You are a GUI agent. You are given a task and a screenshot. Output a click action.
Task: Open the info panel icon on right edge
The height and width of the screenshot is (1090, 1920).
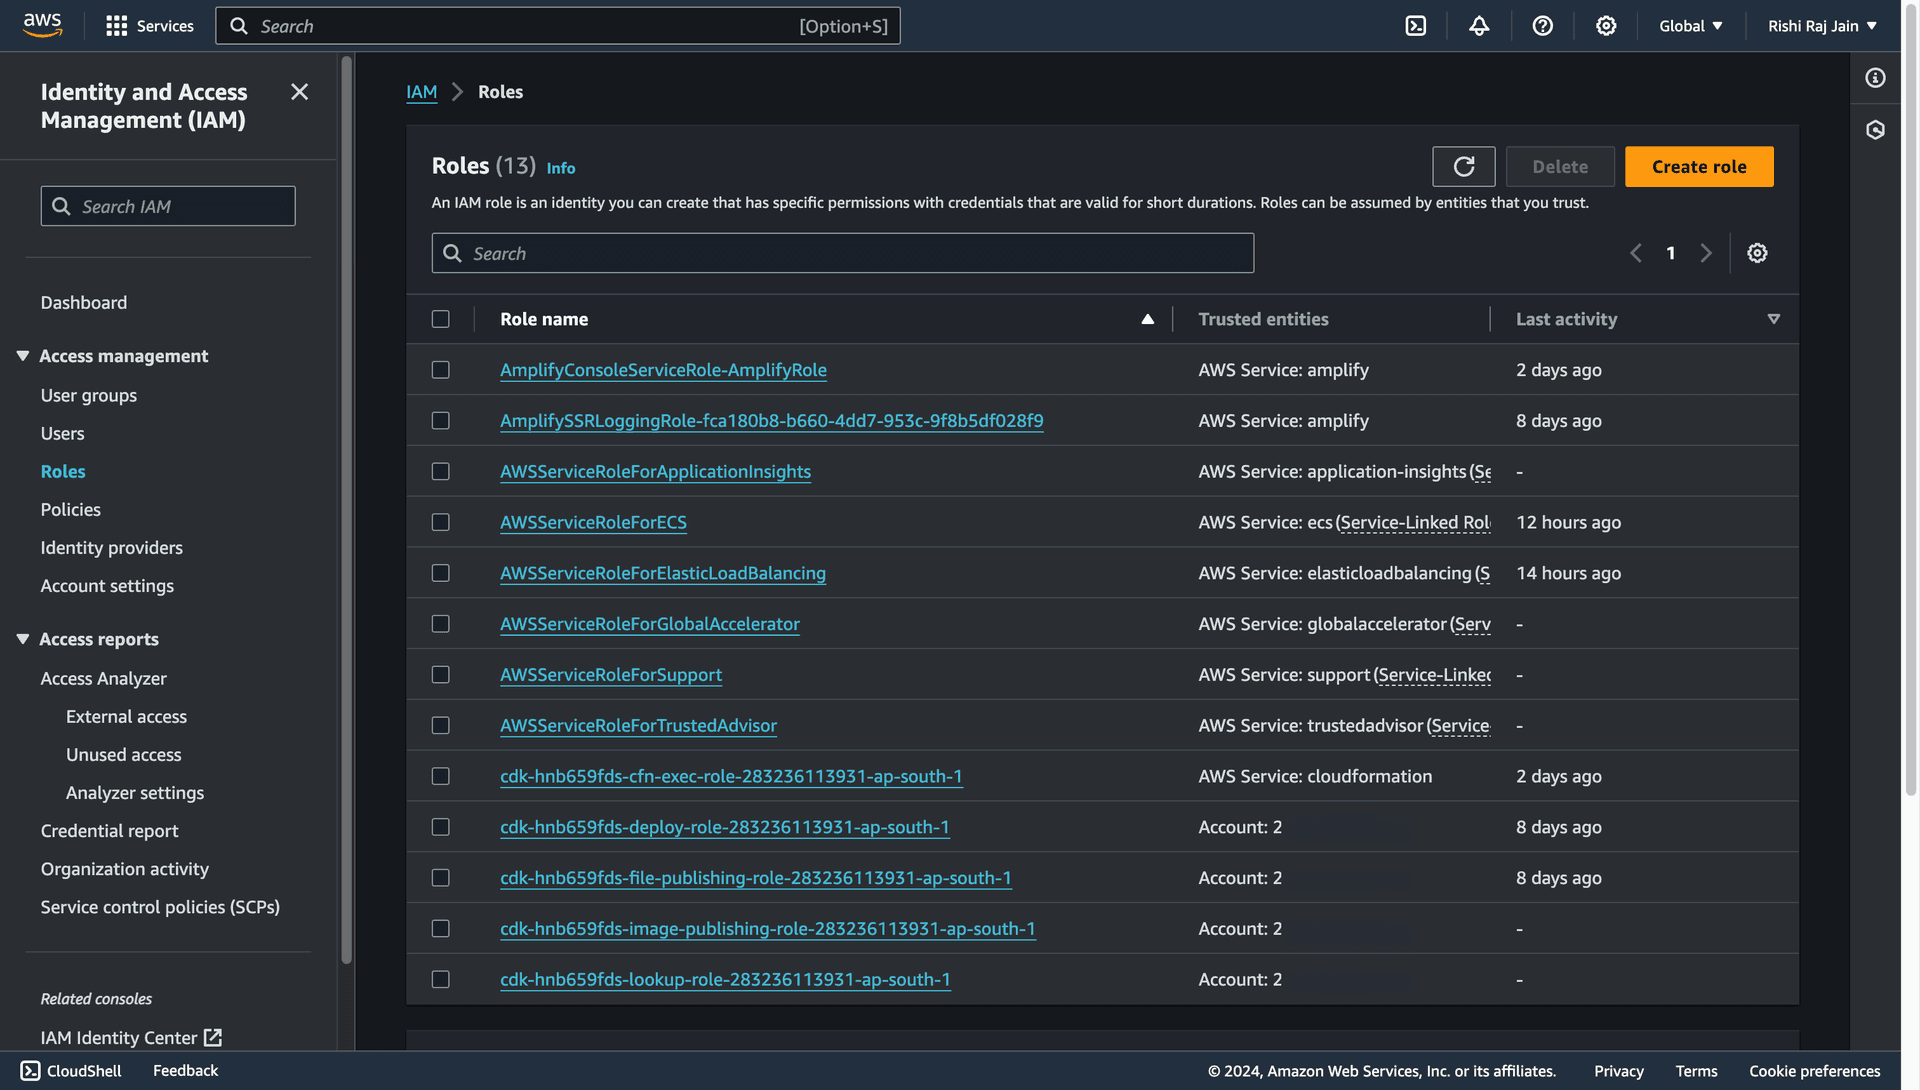pyautogui.click(x=1875, y=78)
